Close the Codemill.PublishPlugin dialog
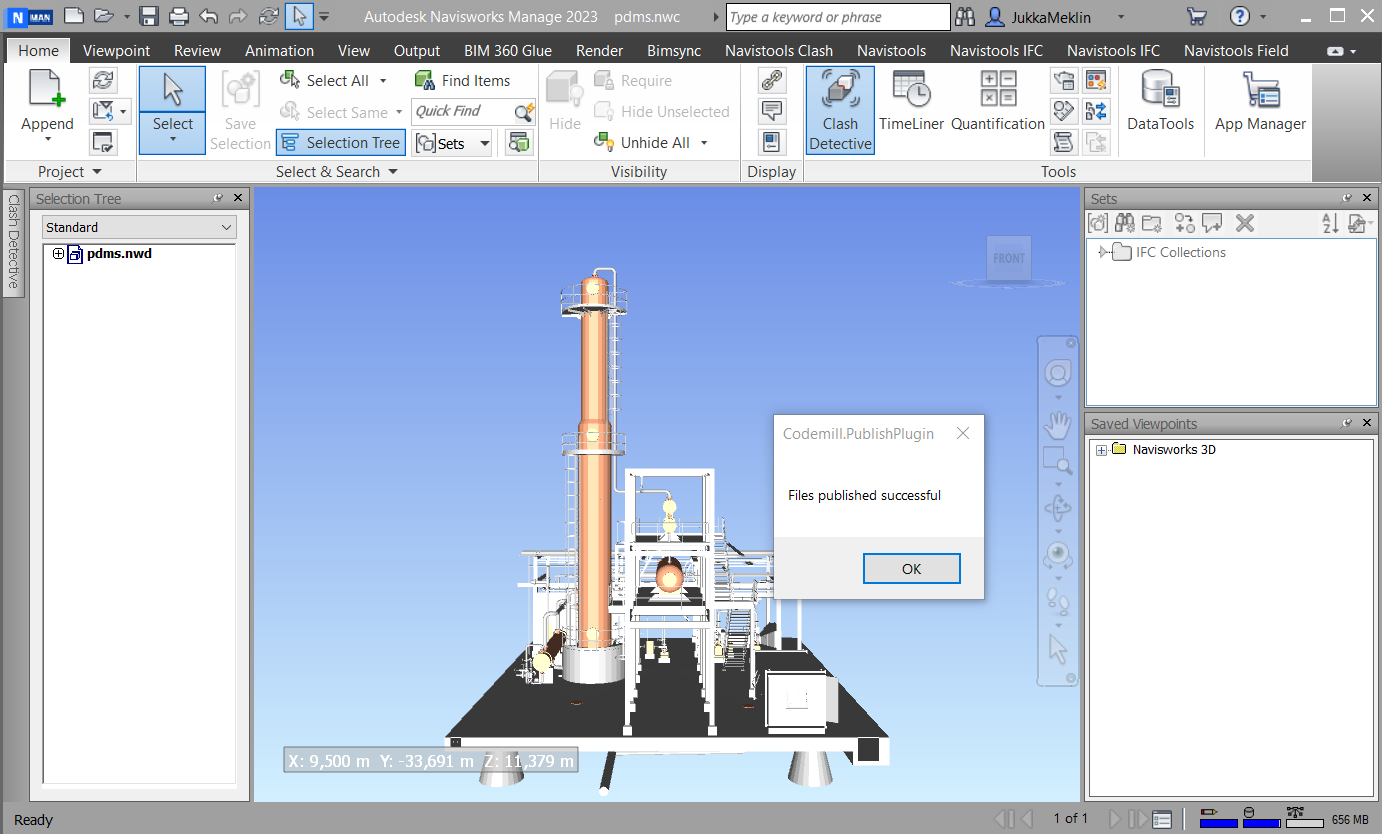The image size is (1382, 834). (x=963, y=433)
